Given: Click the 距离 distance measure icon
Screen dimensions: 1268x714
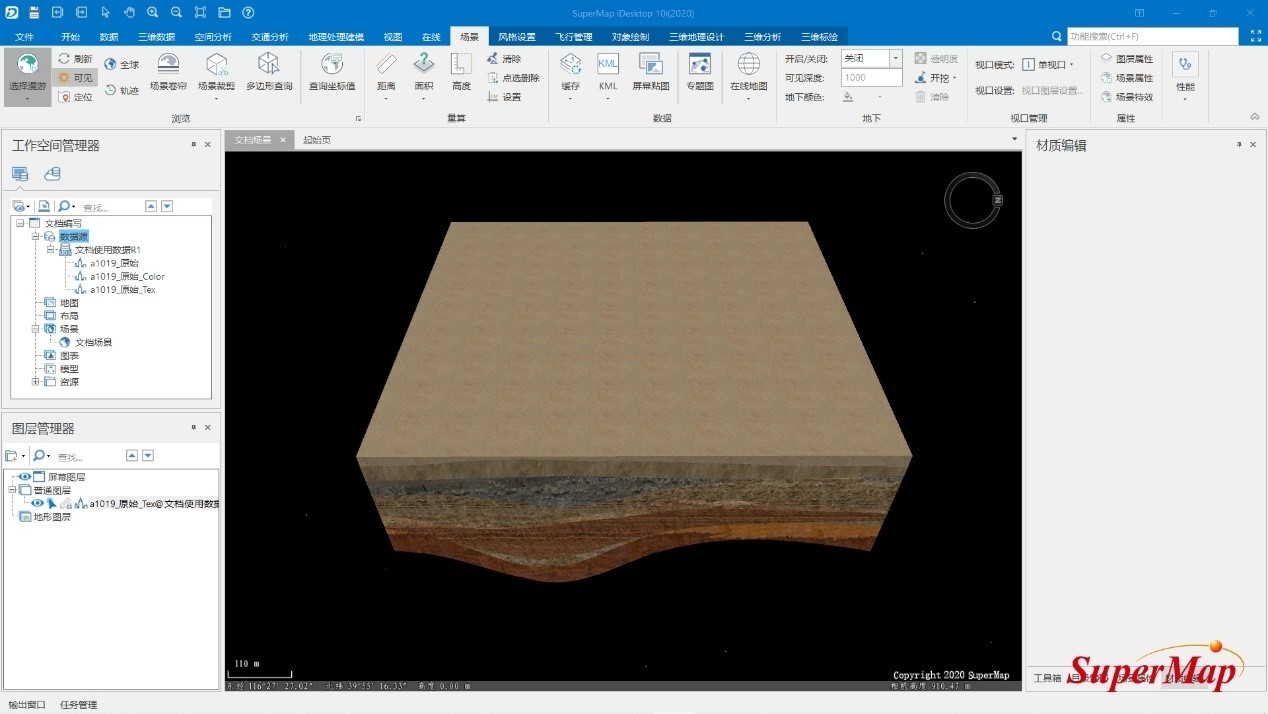Looking at the screenshot, I should 386,72.
